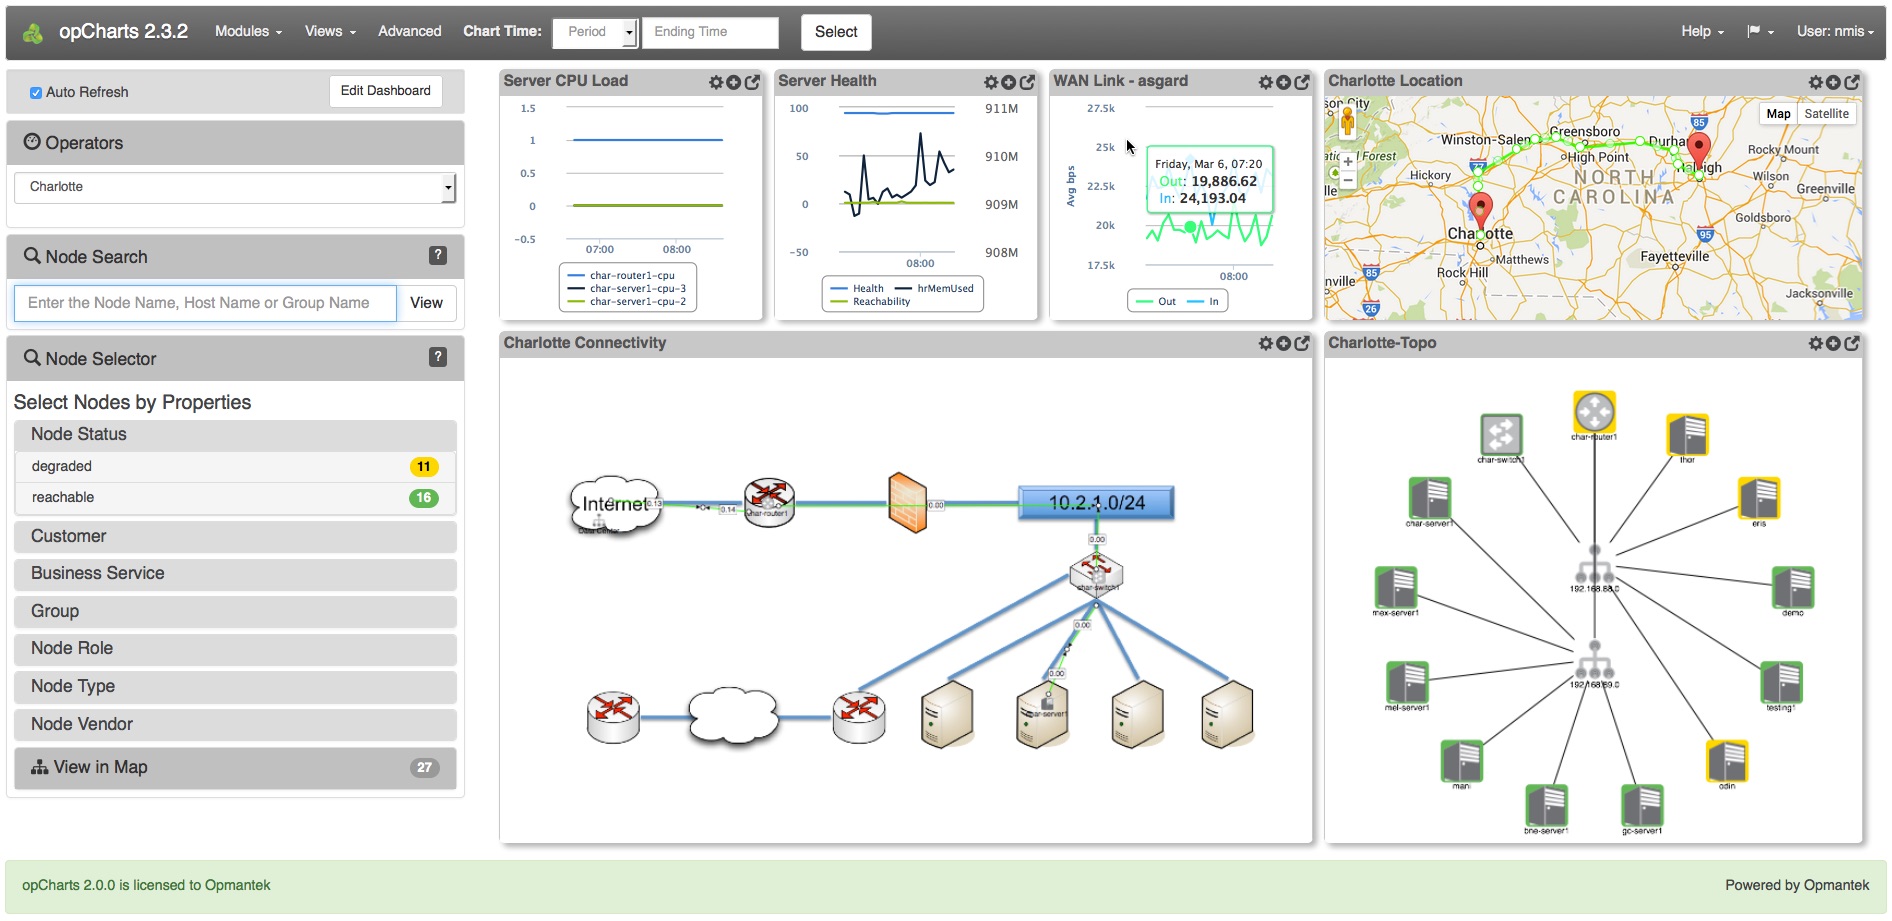Open the Modules menu

coord(248,31)
